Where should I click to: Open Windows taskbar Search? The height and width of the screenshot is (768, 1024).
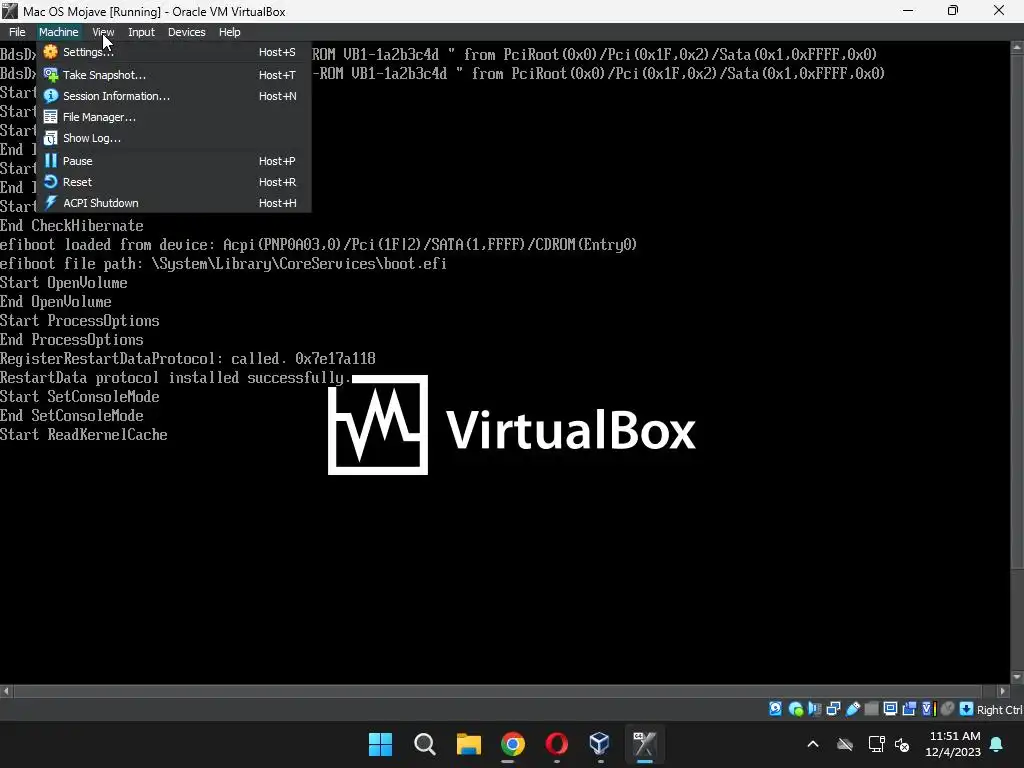click(x=424, y=744)
